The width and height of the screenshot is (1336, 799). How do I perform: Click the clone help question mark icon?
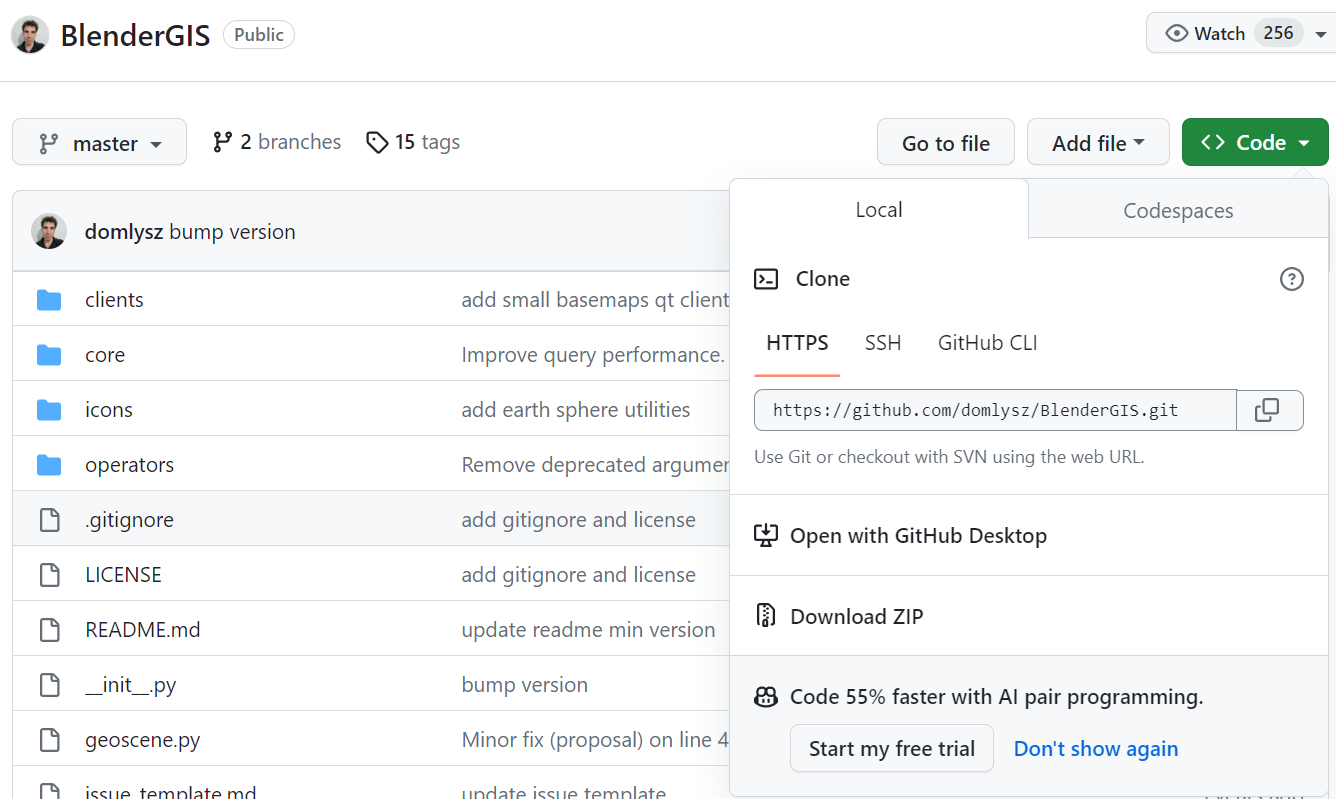pyautogui.click(x=1292, y=279)
